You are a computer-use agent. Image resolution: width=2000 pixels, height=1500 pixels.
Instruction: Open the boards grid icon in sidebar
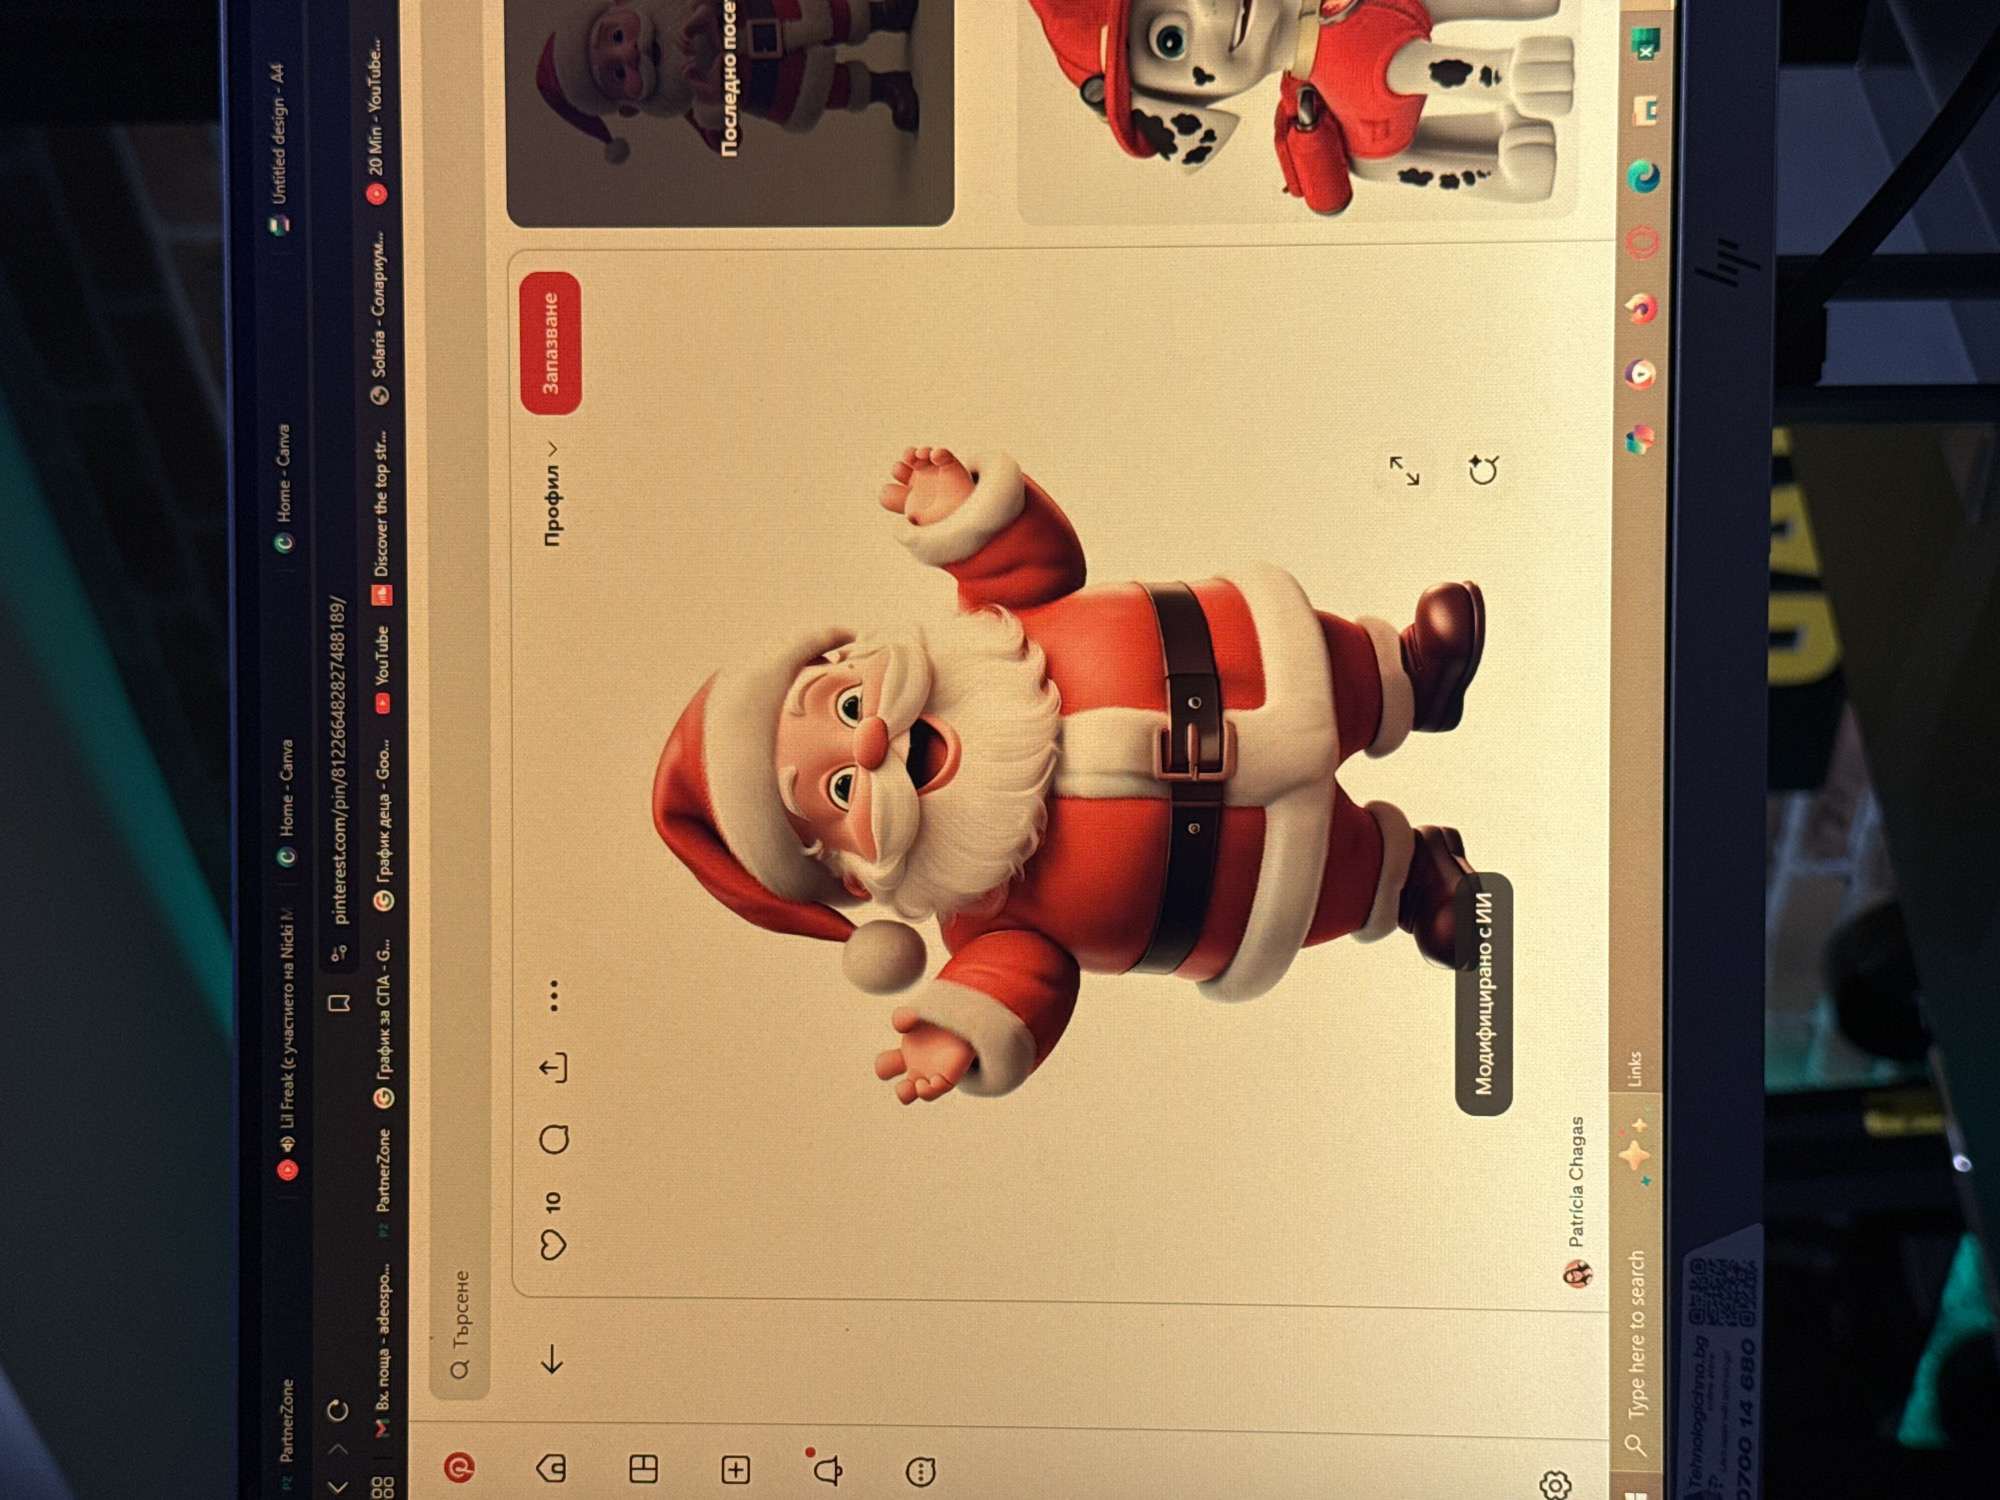643,1469
